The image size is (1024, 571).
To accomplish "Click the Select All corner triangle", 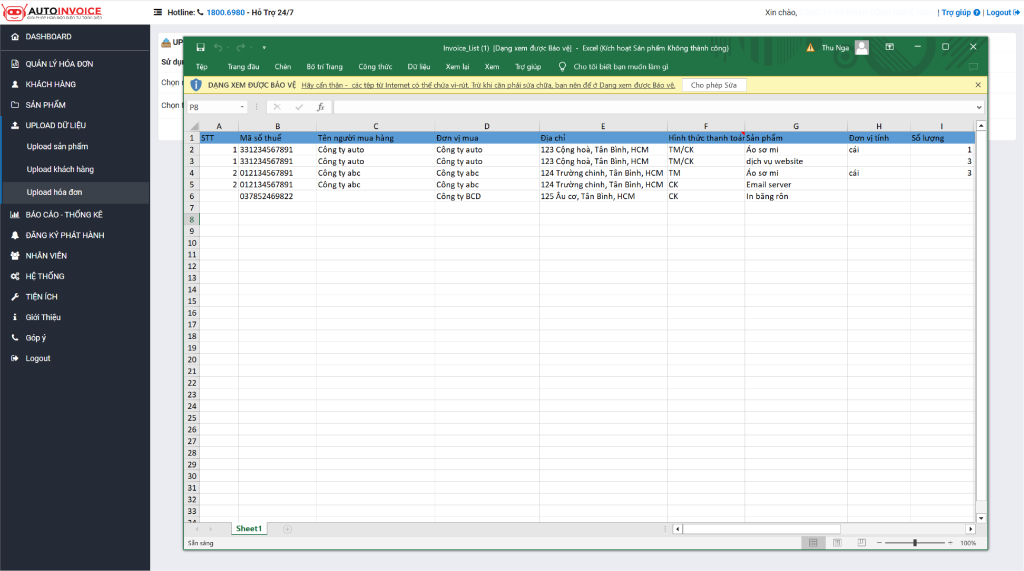I will pyautogui.click(x=194, y=126).
